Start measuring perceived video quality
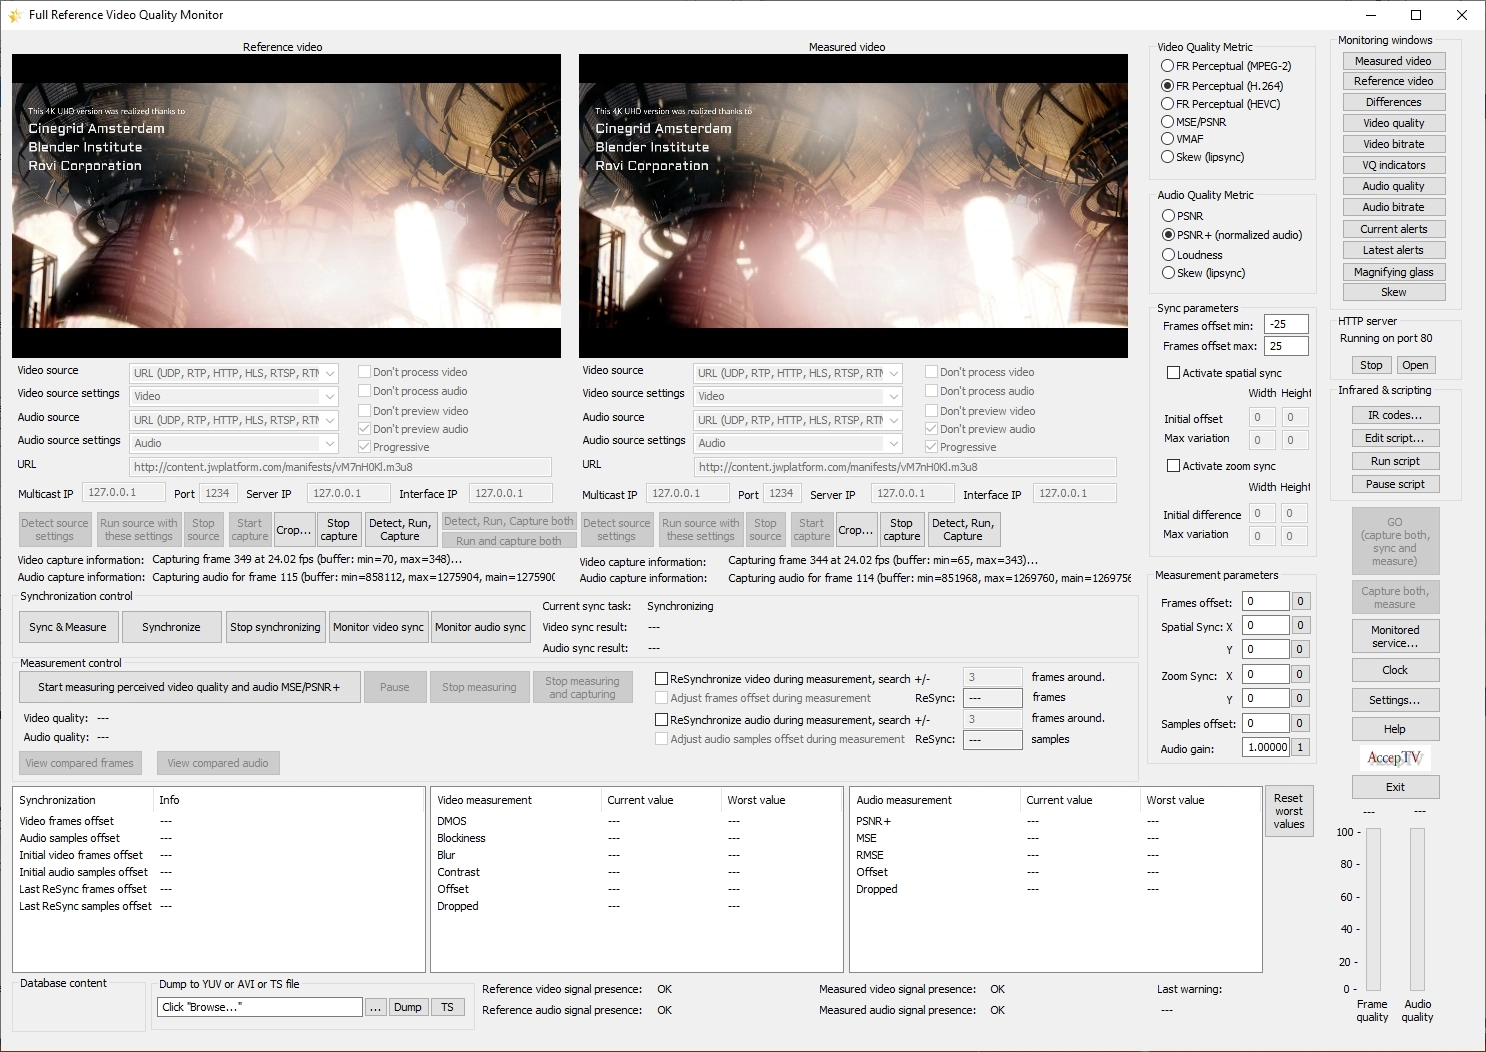The width and height of the screenshot is (1486, 1052). (x=190, y=687)
